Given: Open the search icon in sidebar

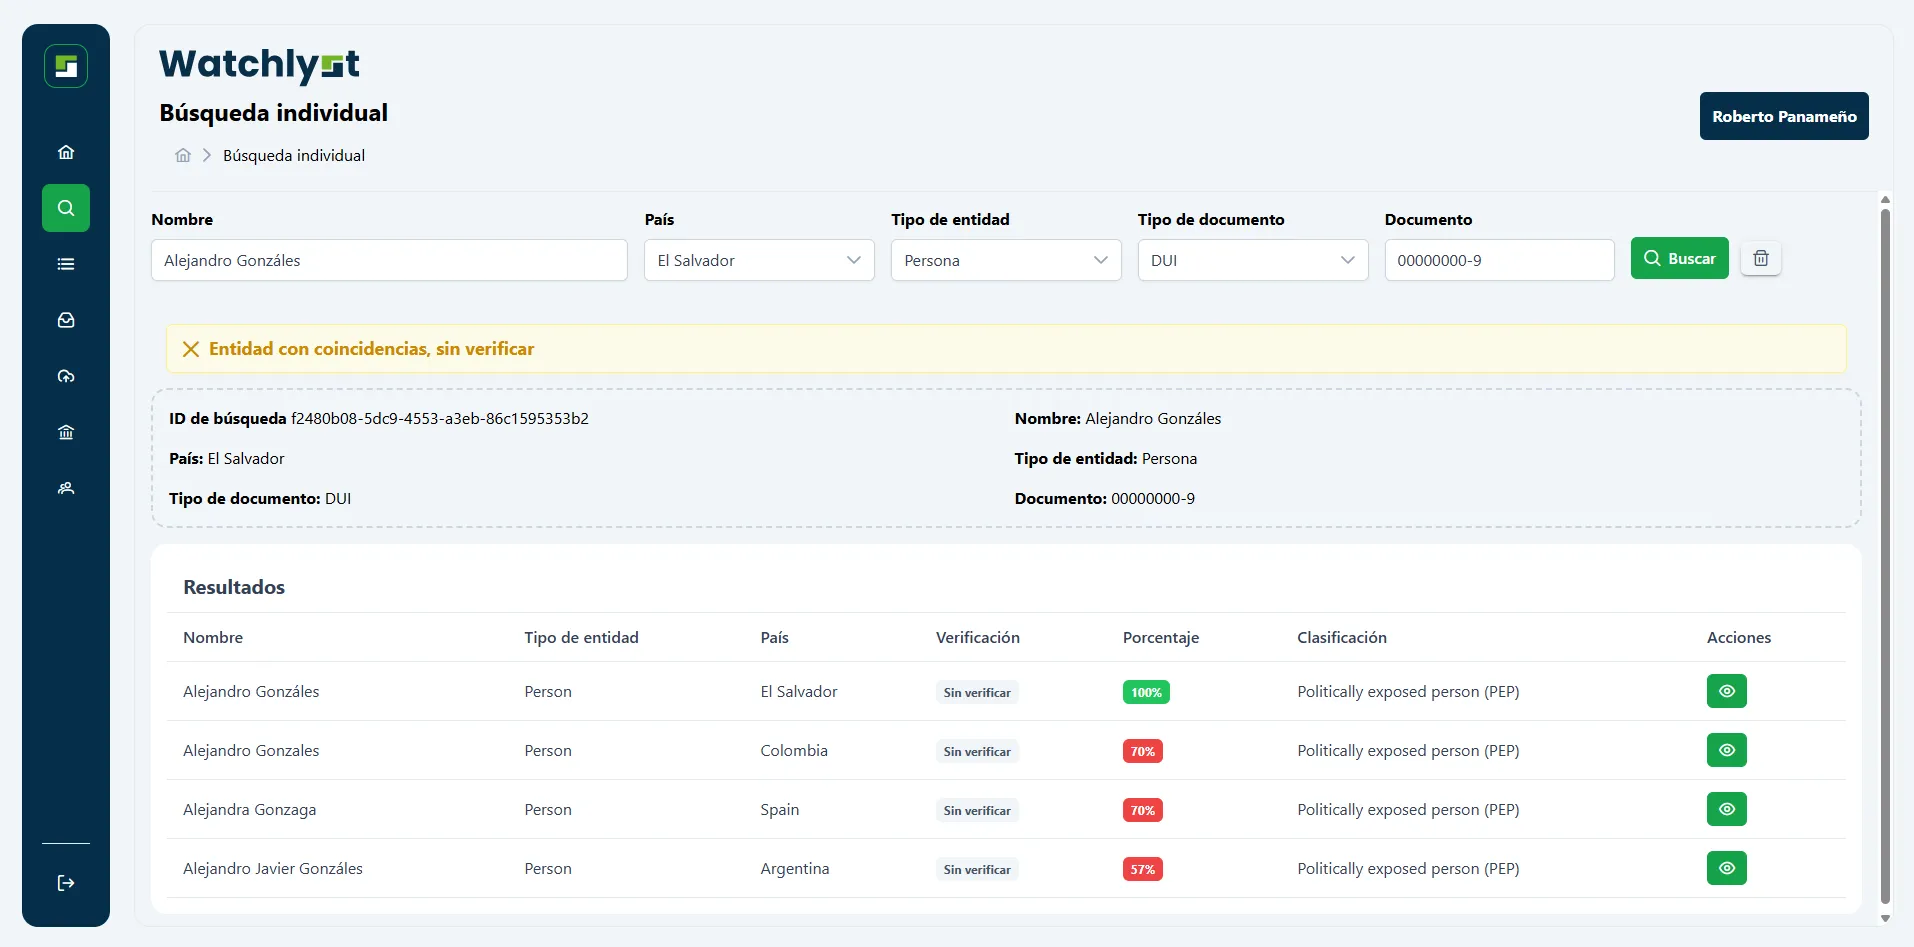Looking at the screenshot, I should tap(66, 208).
